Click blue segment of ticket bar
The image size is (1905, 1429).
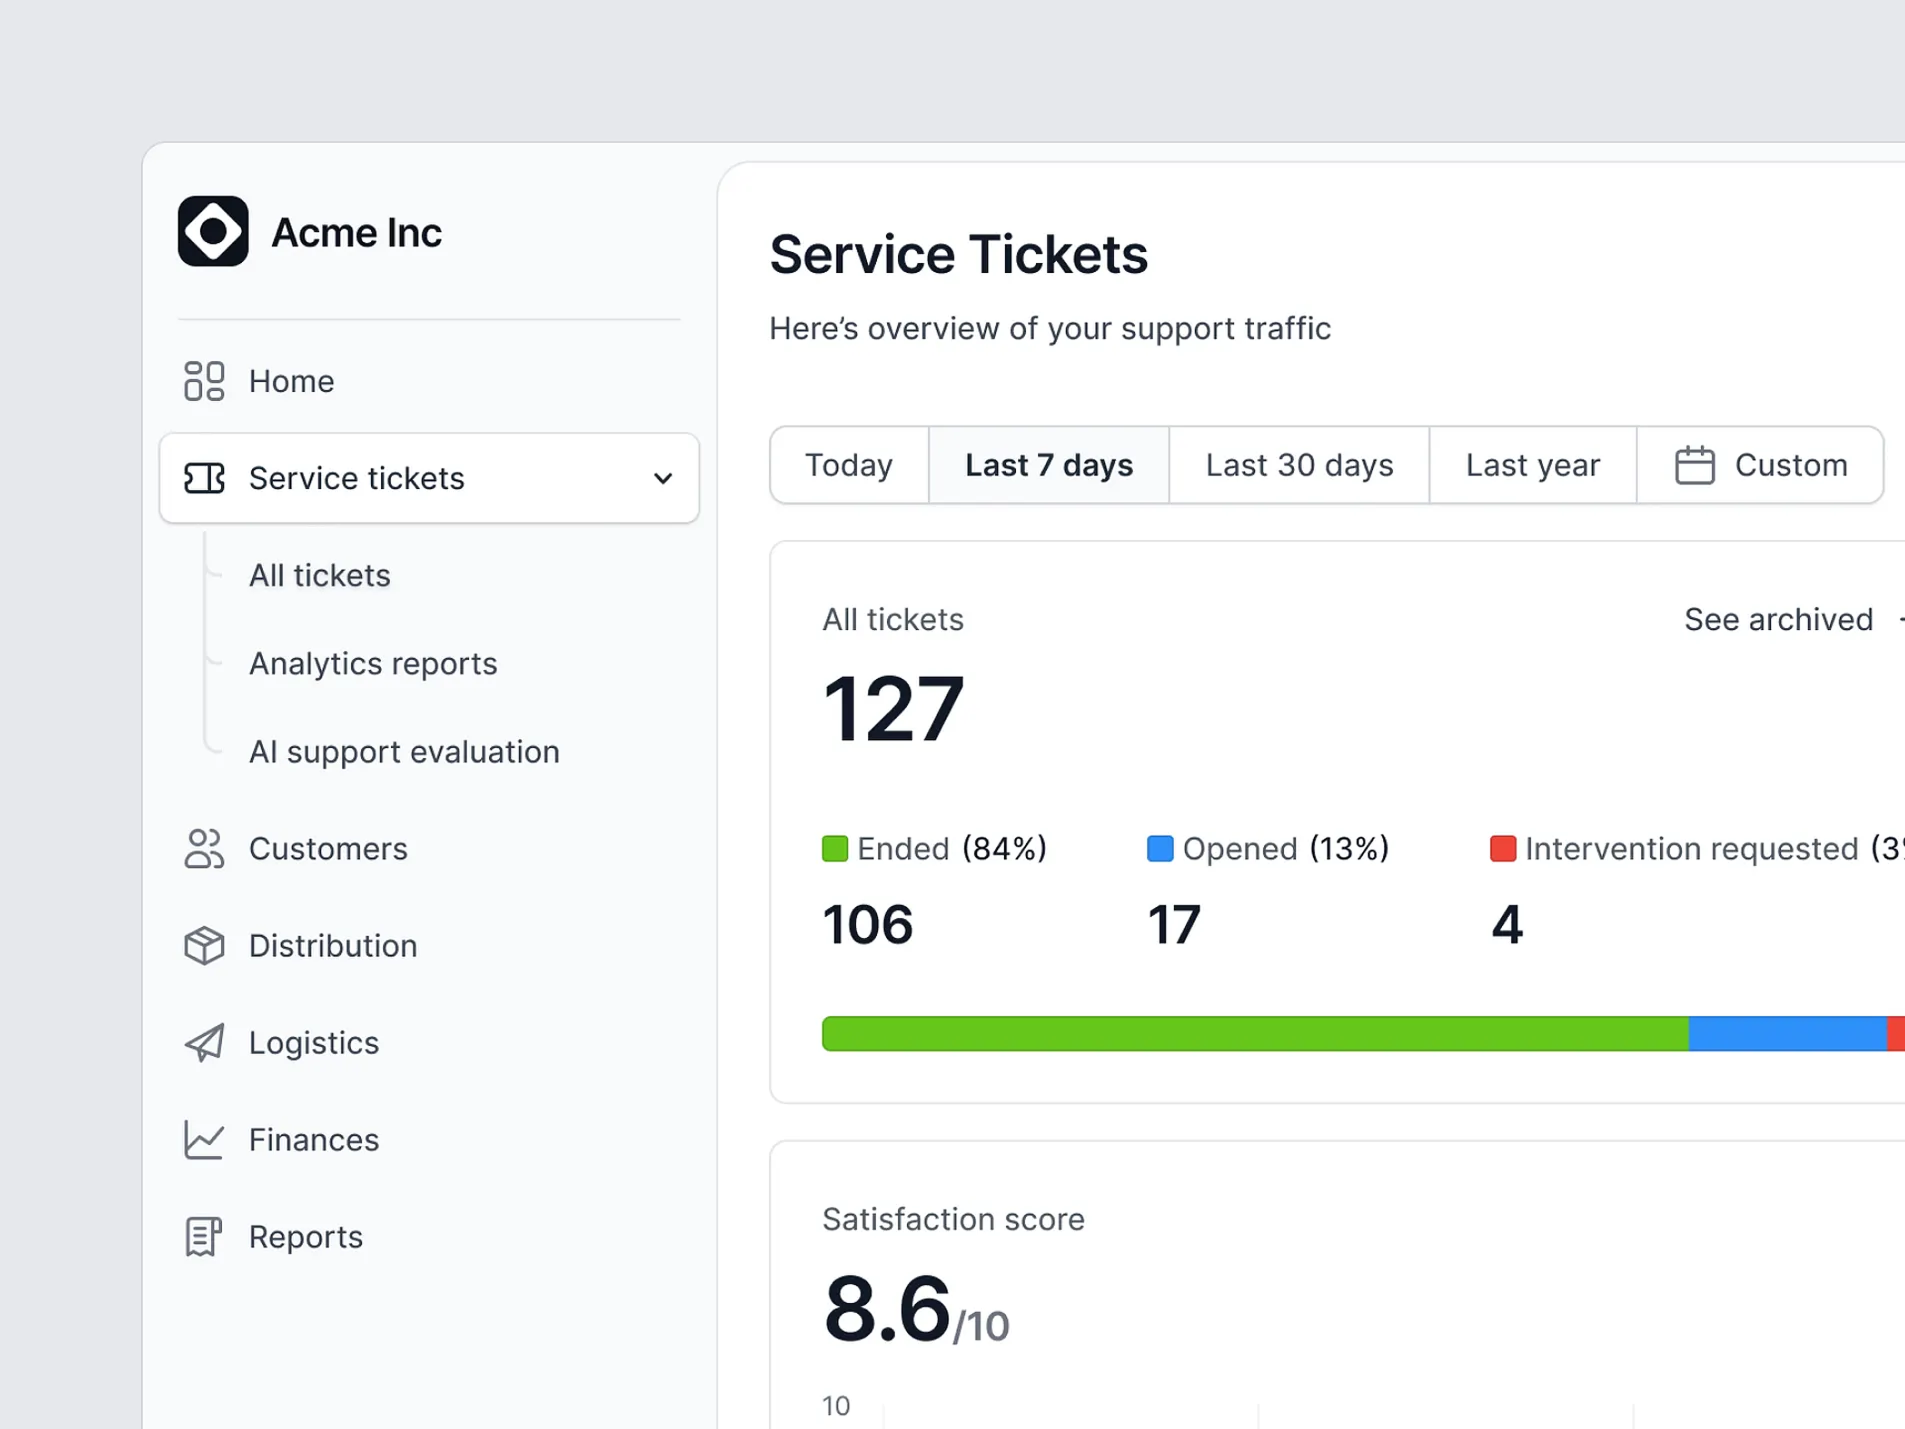[1787, 1033]
